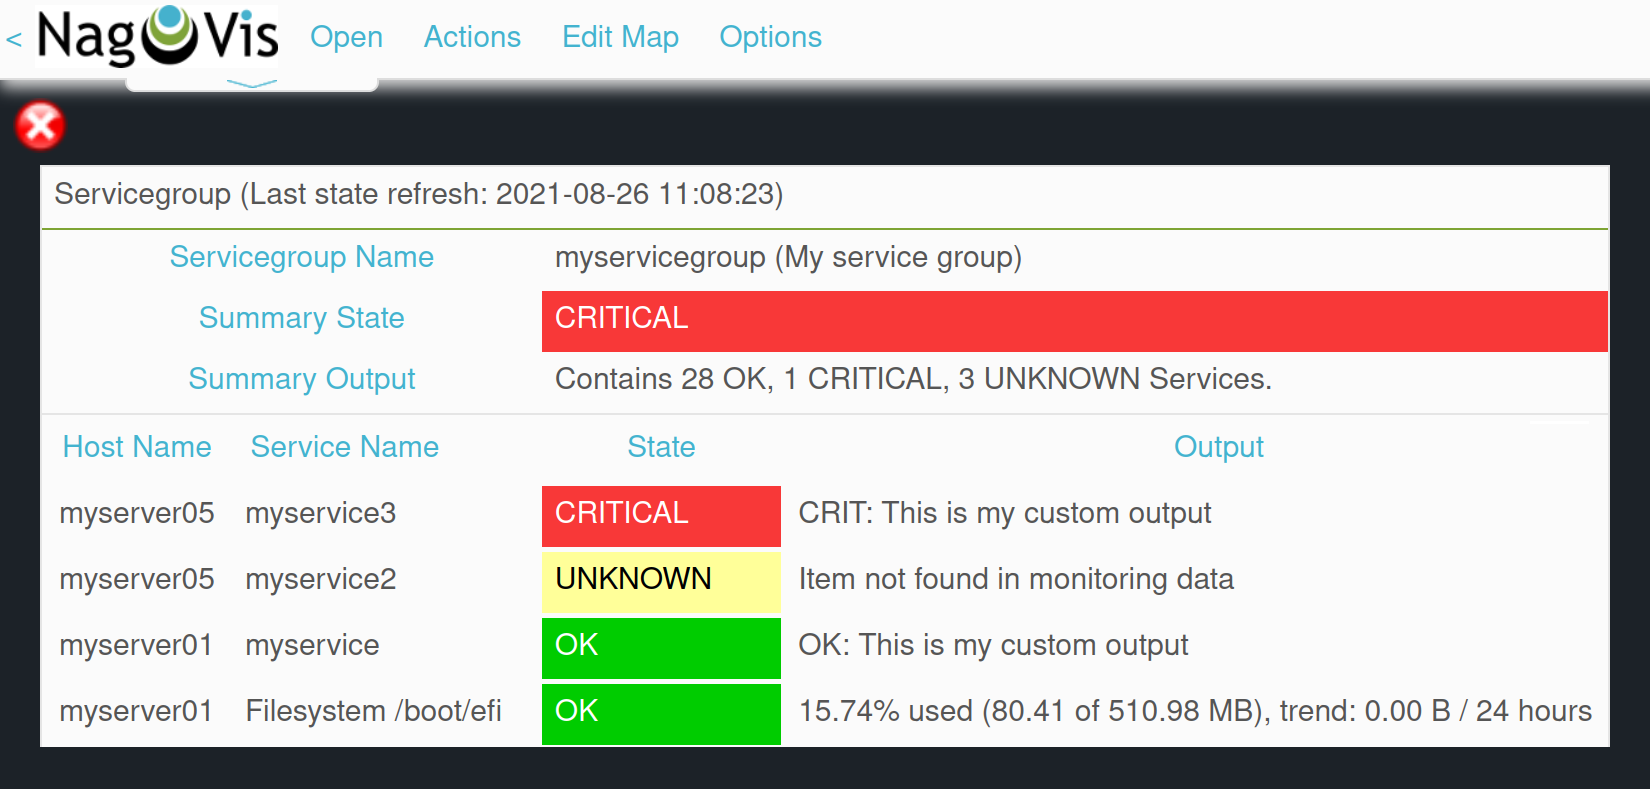The image size is (1650, 789).
Task: Open the Options menu
Action: pyautogui.click(x=770, y=37)
